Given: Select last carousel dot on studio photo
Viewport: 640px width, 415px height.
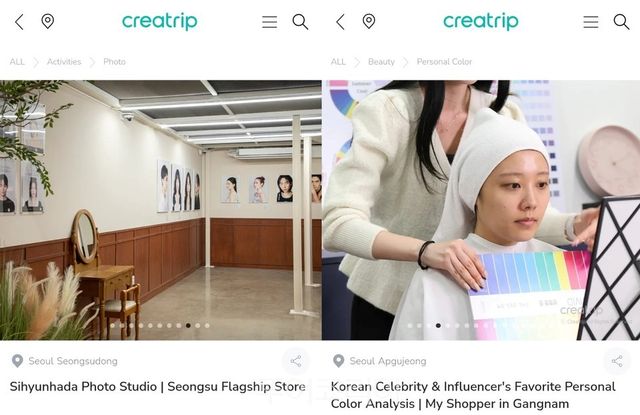Looking at the screenshot, I should point(207,326).
